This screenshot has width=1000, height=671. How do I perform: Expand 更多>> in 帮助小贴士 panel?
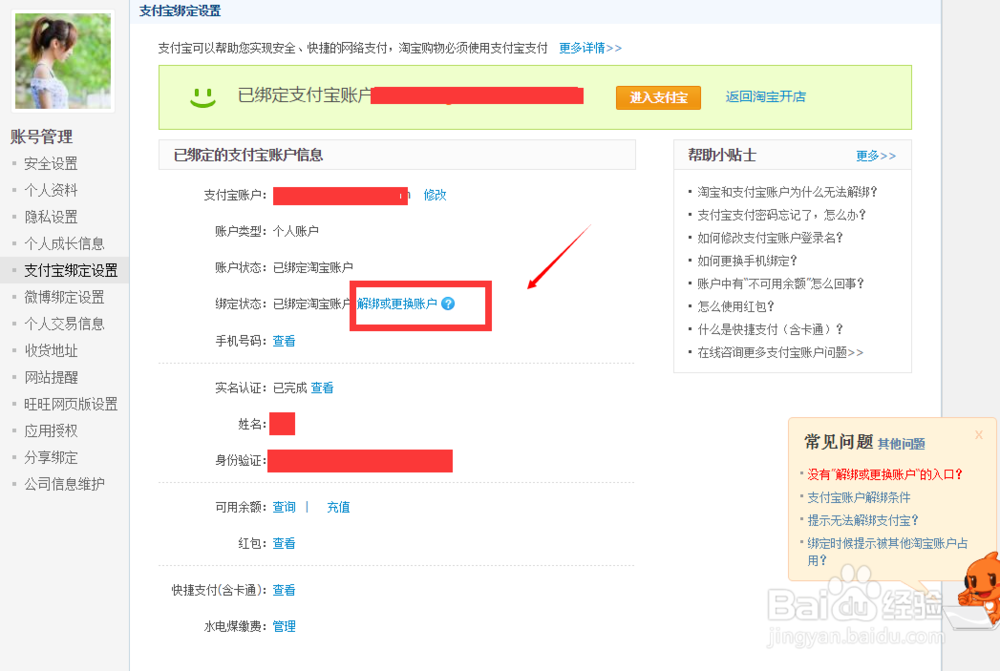877,154
